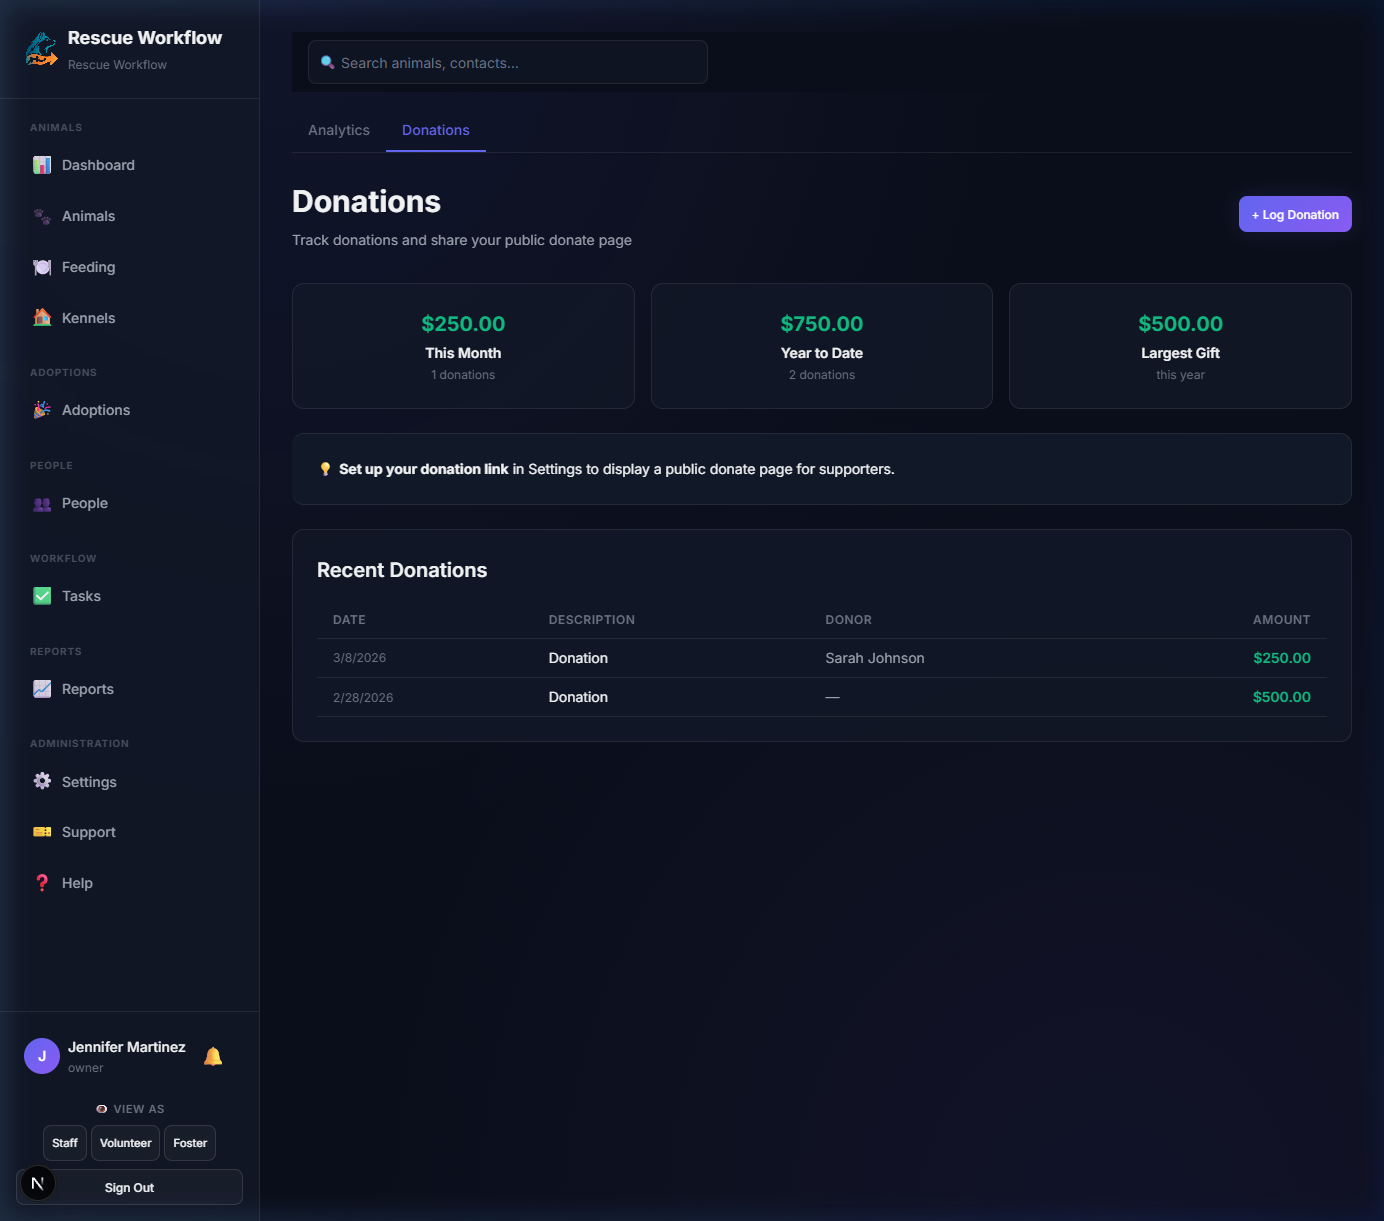Screen dimensions: 1384x1221
Task: Click the People icon in sidebar
Action: tap(42, 504)
